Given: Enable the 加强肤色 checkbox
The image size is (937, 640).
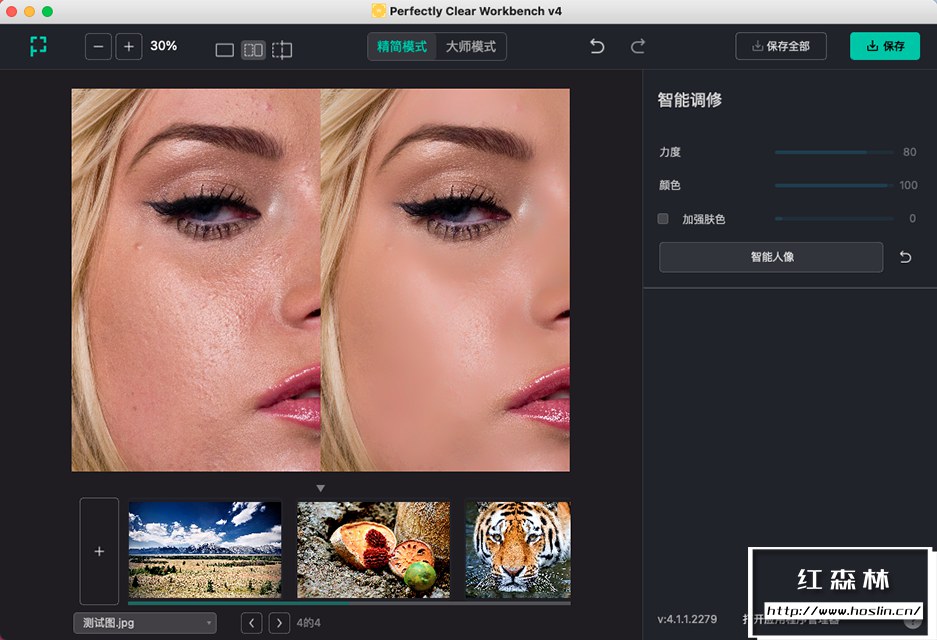Looking at the screenshot, I should tap(663, 218).
